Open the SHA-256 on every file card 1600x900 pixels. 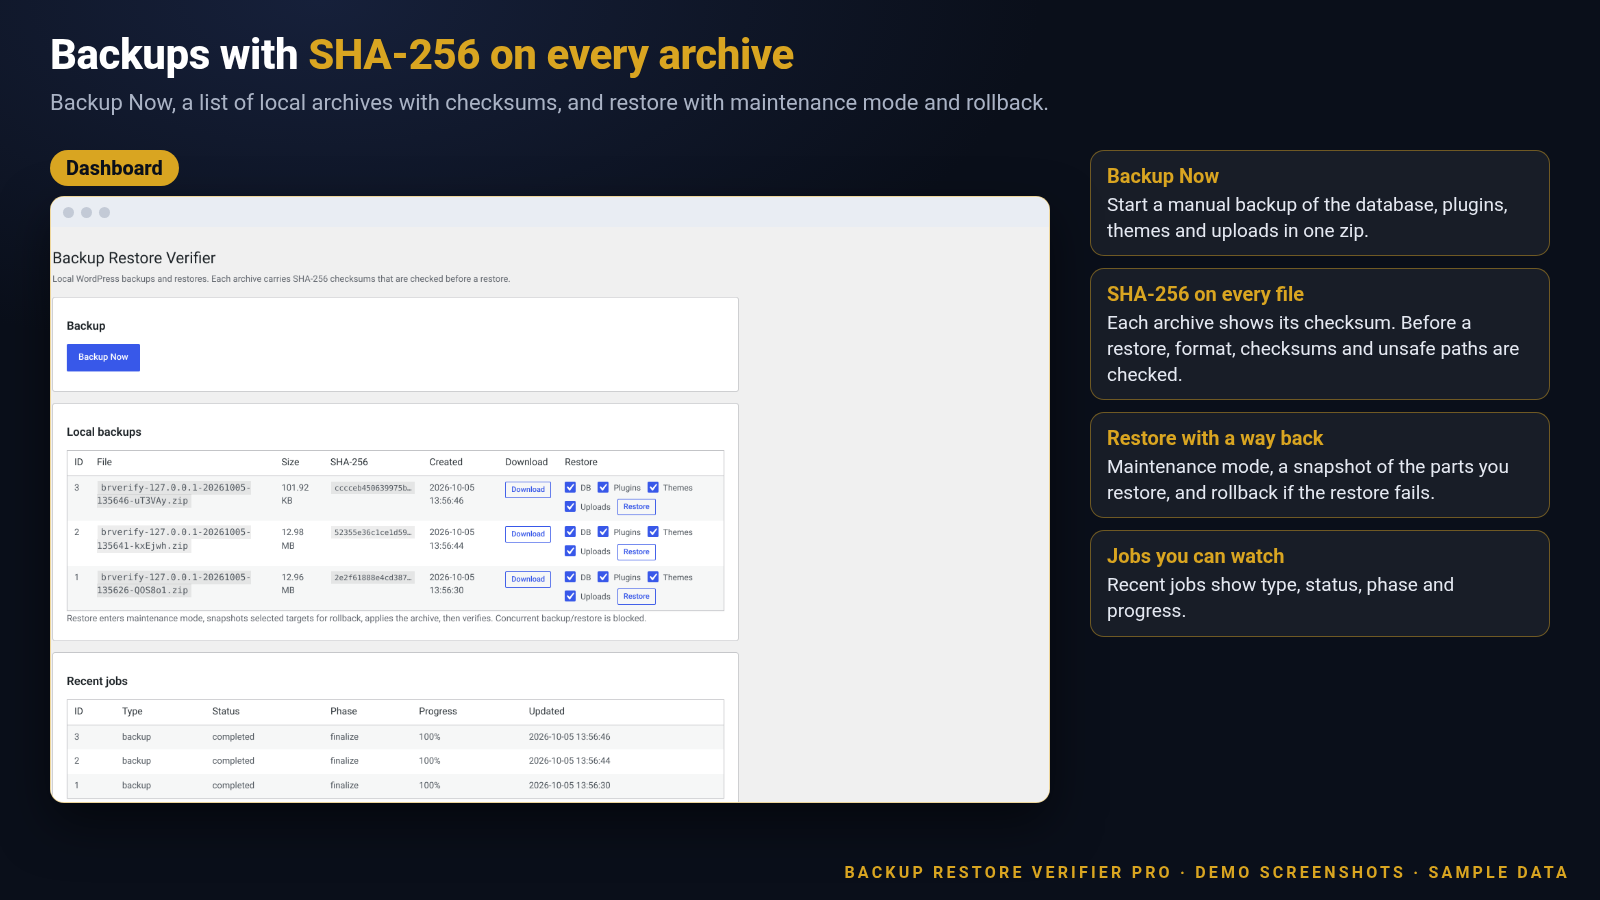[x=1319, y=334]
